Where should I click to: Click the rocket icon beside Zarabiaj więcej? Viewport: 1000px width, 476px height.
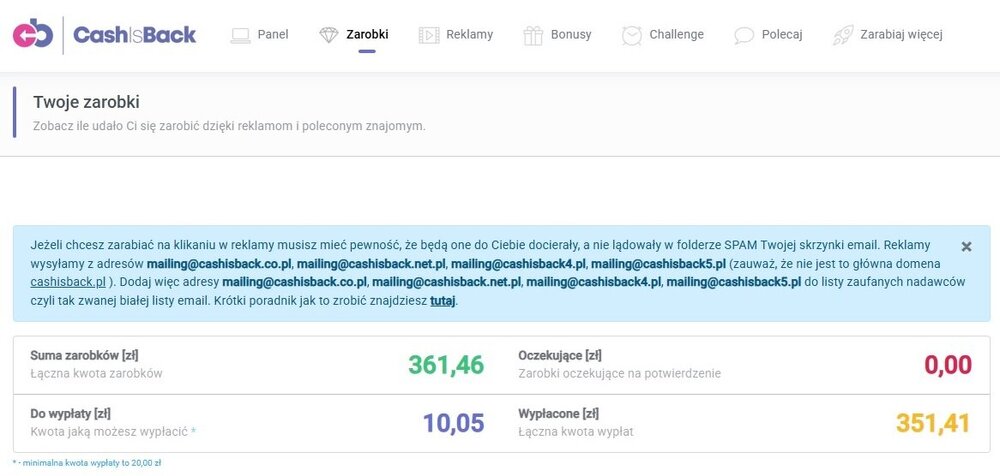point(843,35)
